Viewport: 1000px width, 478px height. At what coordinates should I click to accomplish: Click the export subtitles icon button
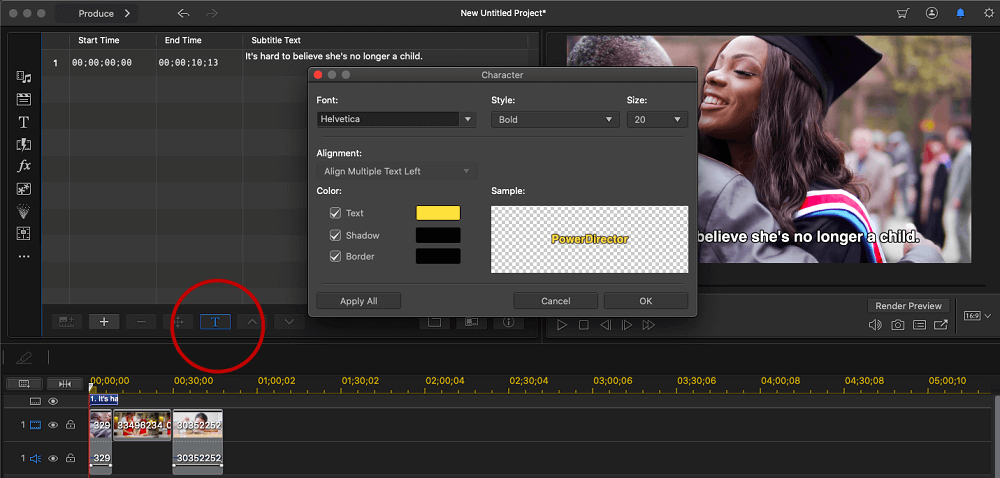(471, 322)
